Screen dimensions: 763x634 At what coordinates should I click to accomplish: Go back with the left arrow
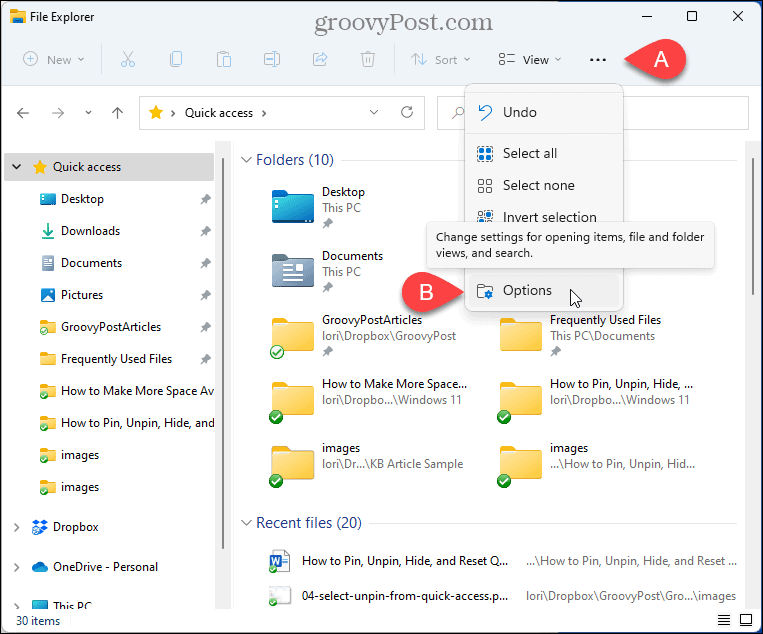23,113
